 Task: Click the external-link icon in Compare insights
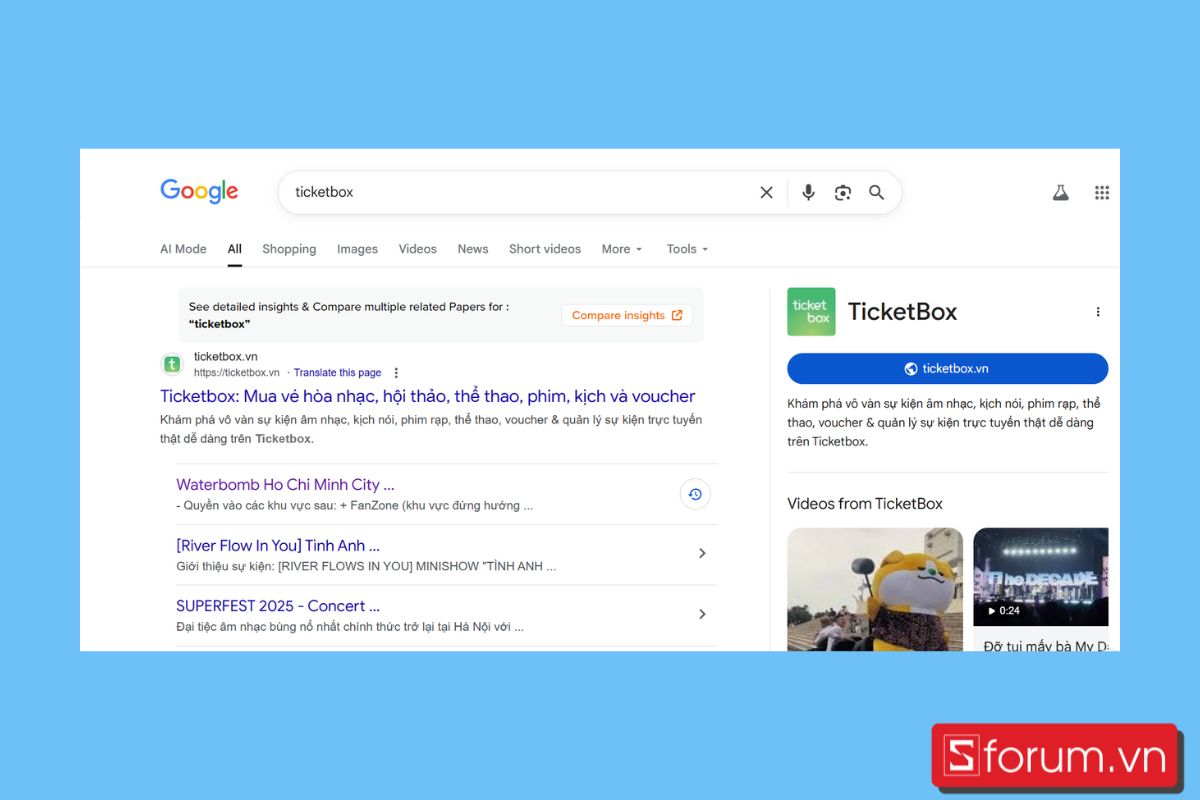click(677, 315)
